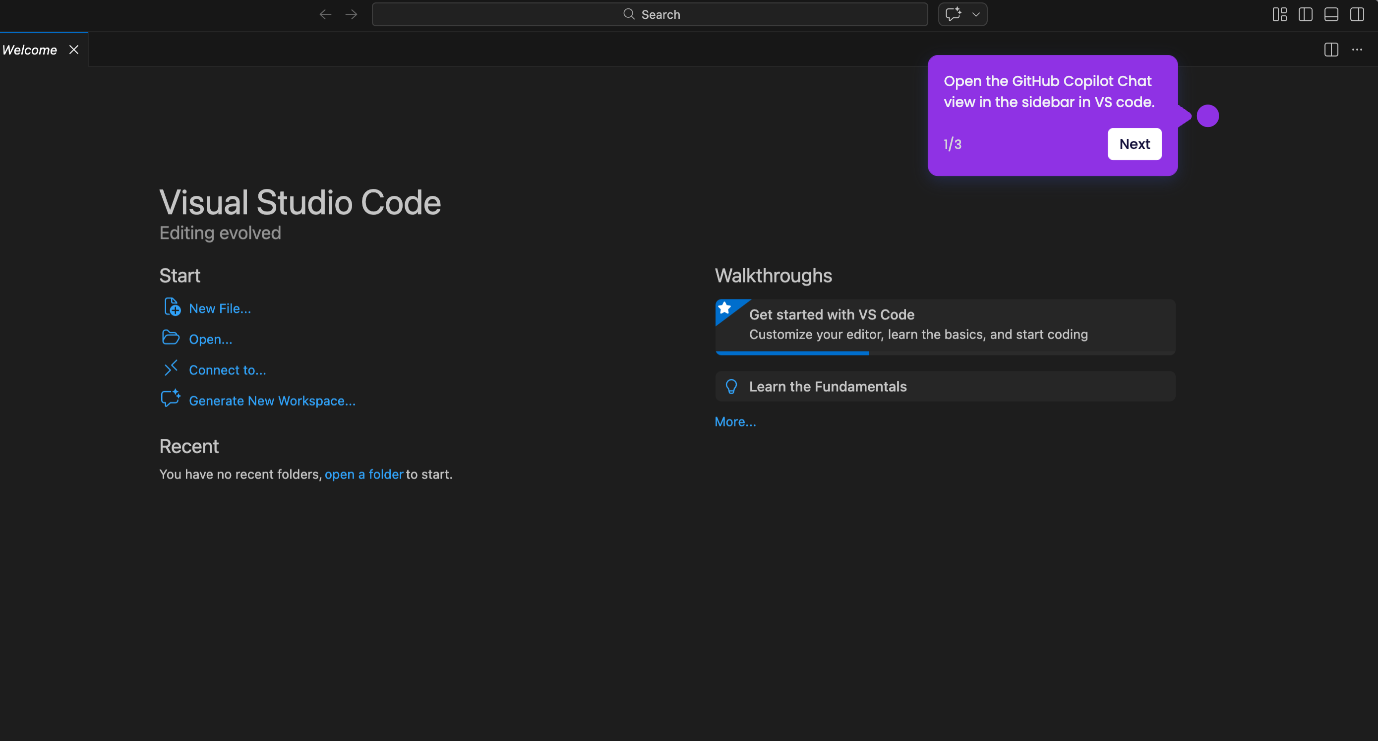The height and width of the screenshot is (741, 1378).
Task: Click Generate New Workspace...
Action: pyautogui.click(x=272, y=401)
